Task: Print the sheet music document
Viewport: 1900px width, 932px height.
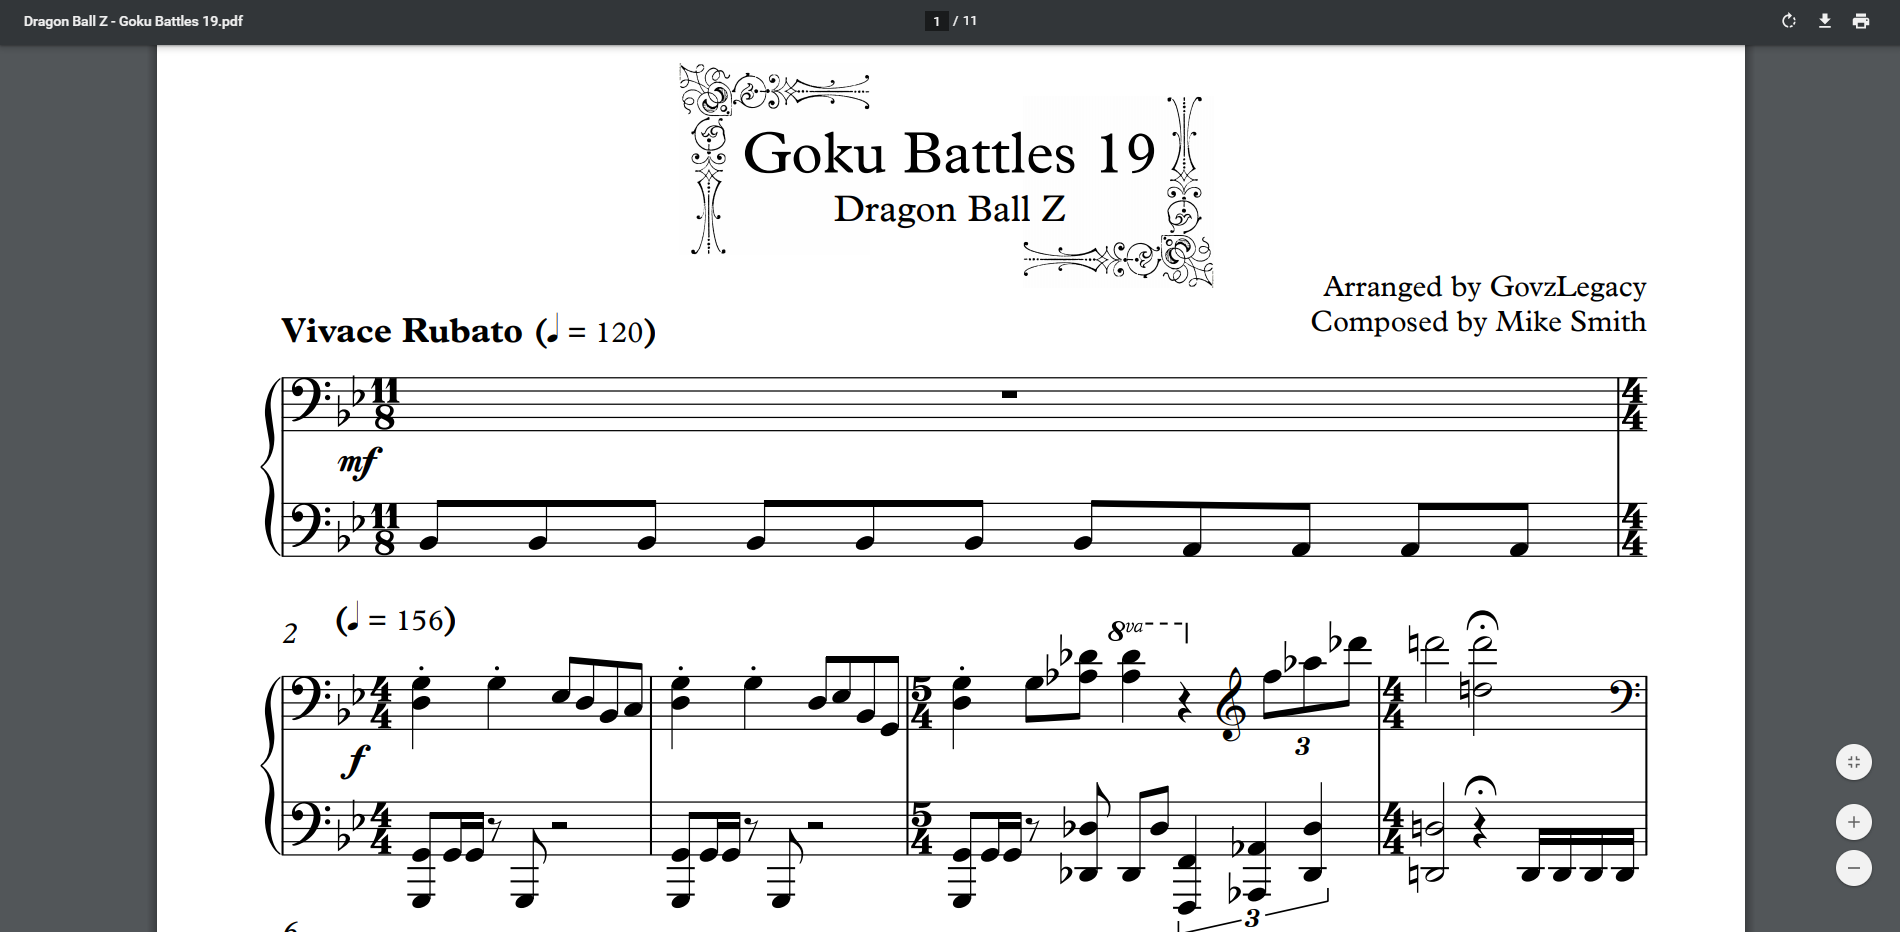Action: click(1860, 21)
